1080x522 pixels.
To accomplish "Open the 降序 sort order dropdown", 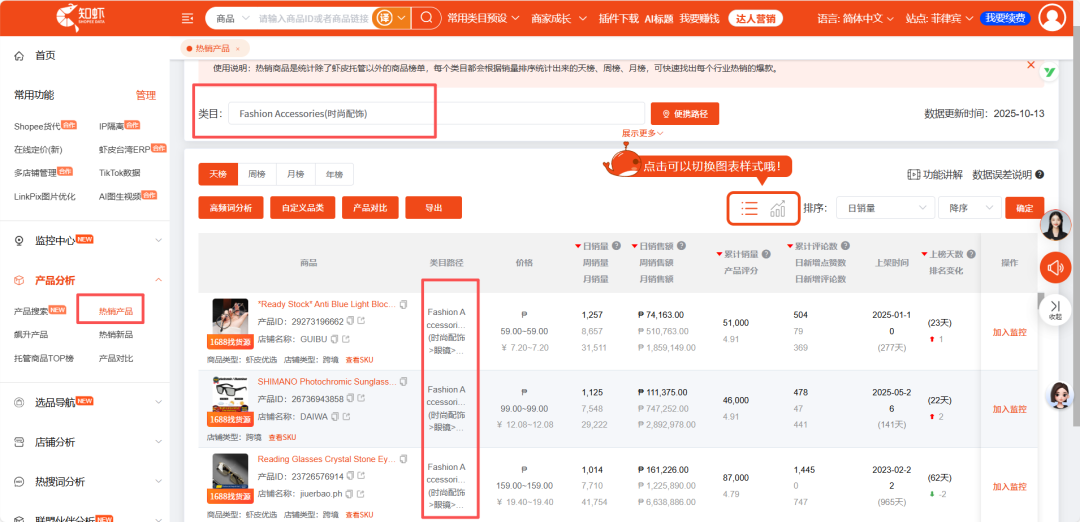I will [x=970, y=208].
